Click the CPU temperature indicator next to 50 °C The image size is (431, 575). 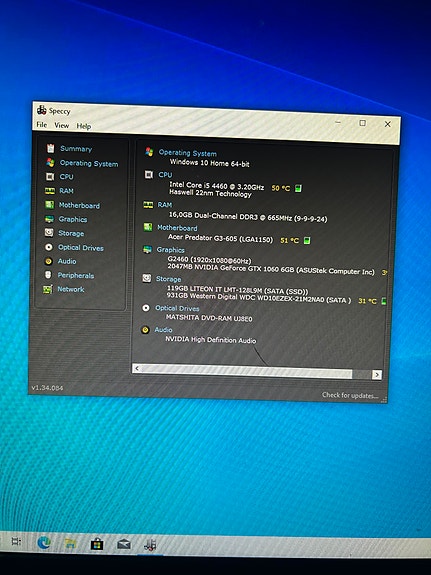click(x=298, y=188)
